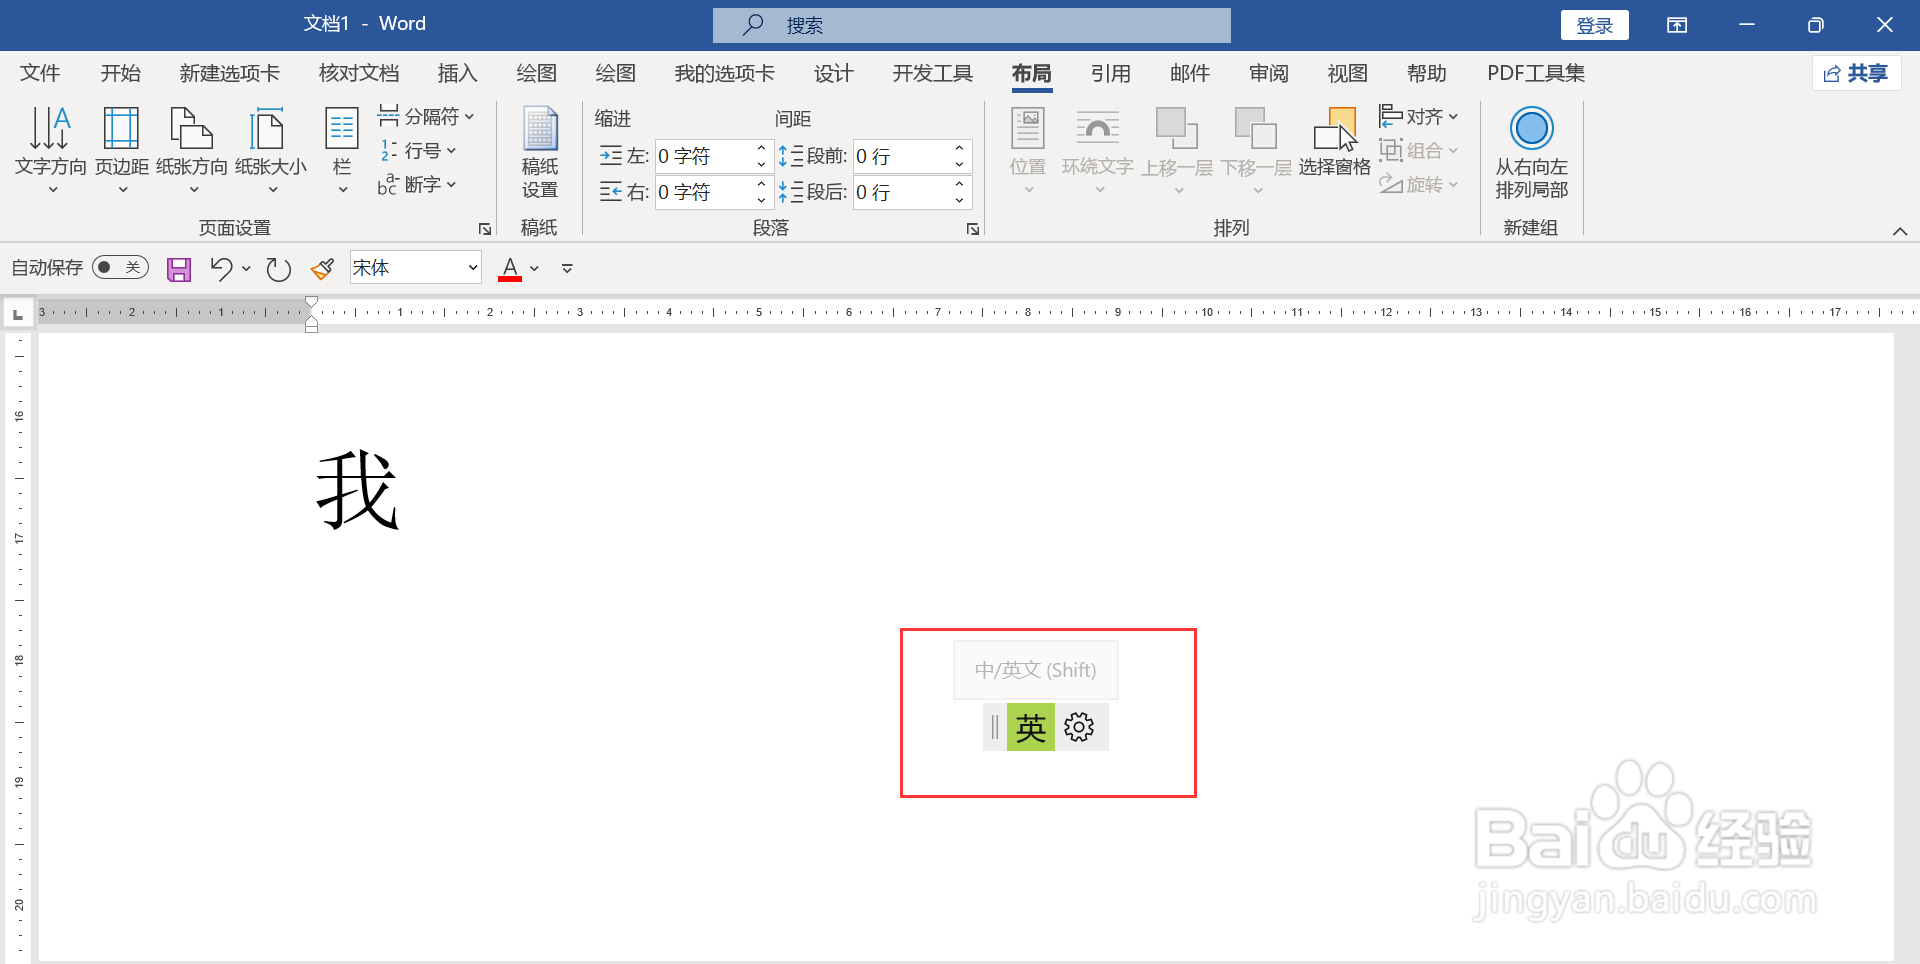Image resolution: width=1920 pixels, height=964 pixels.
Task: Switch to the Insert (插入) tab
Action: (x=457, y=73)
